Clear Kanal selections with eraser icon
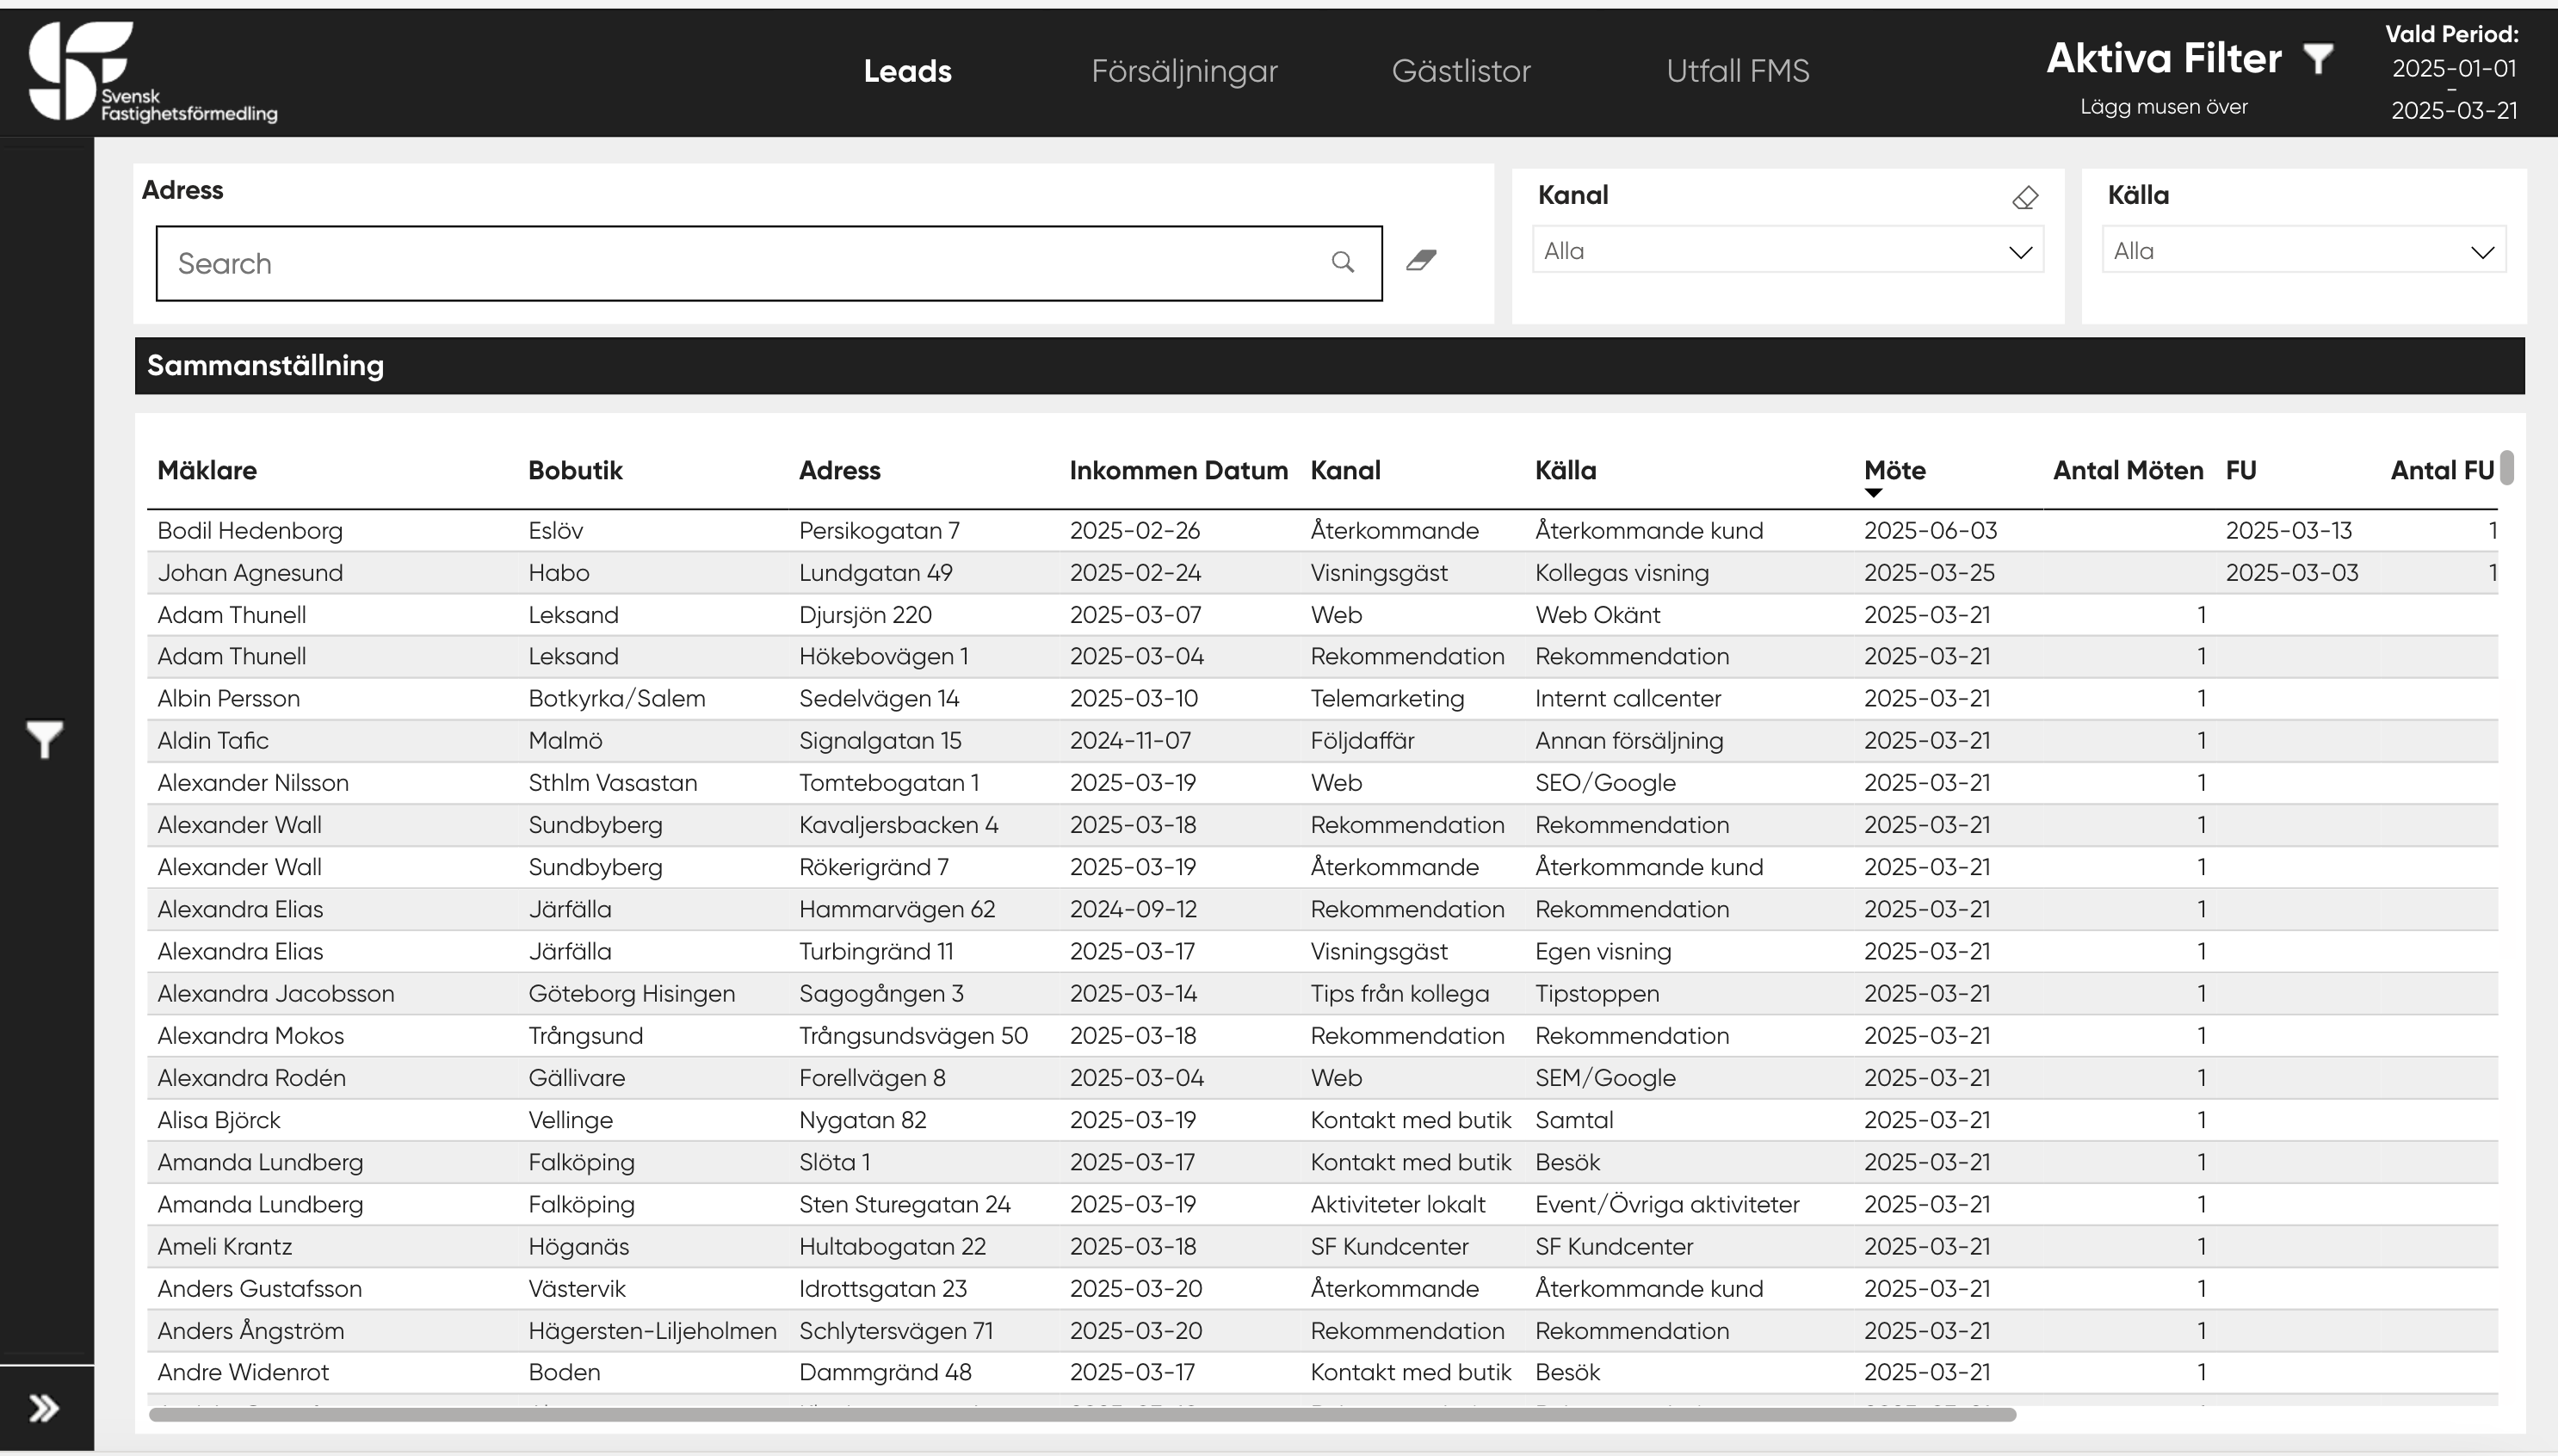Screen dimensions: 2558x1456 [x=2024, y=198]
